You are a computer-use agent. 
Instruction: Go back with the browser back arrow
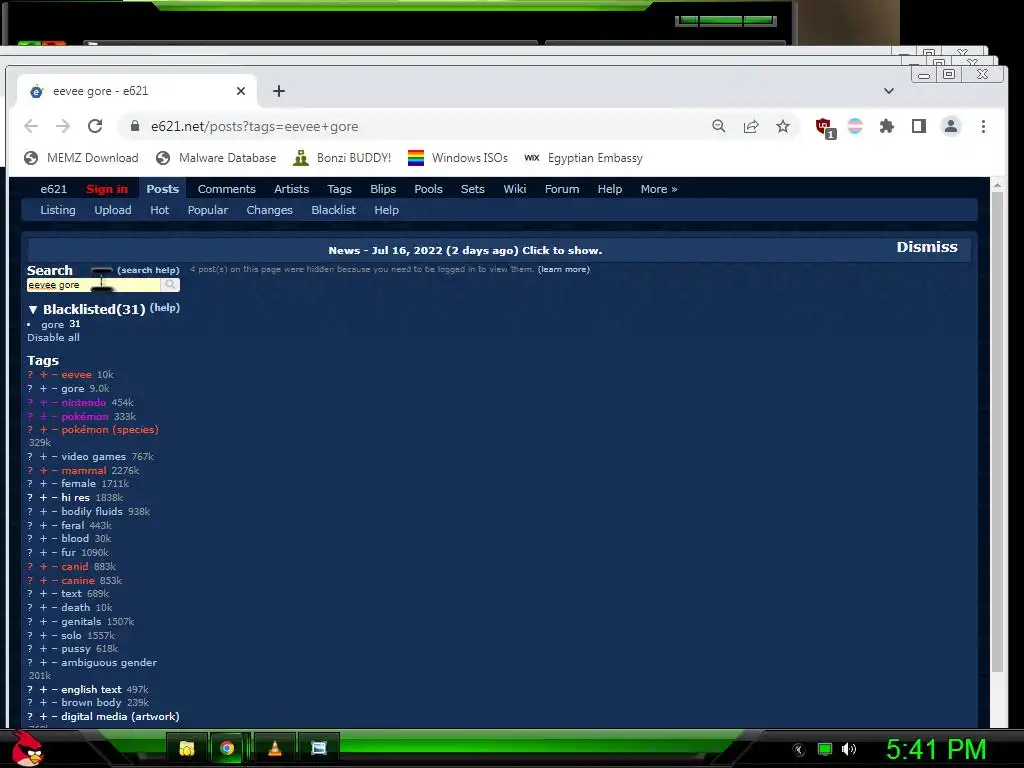(x=31, y=126)
